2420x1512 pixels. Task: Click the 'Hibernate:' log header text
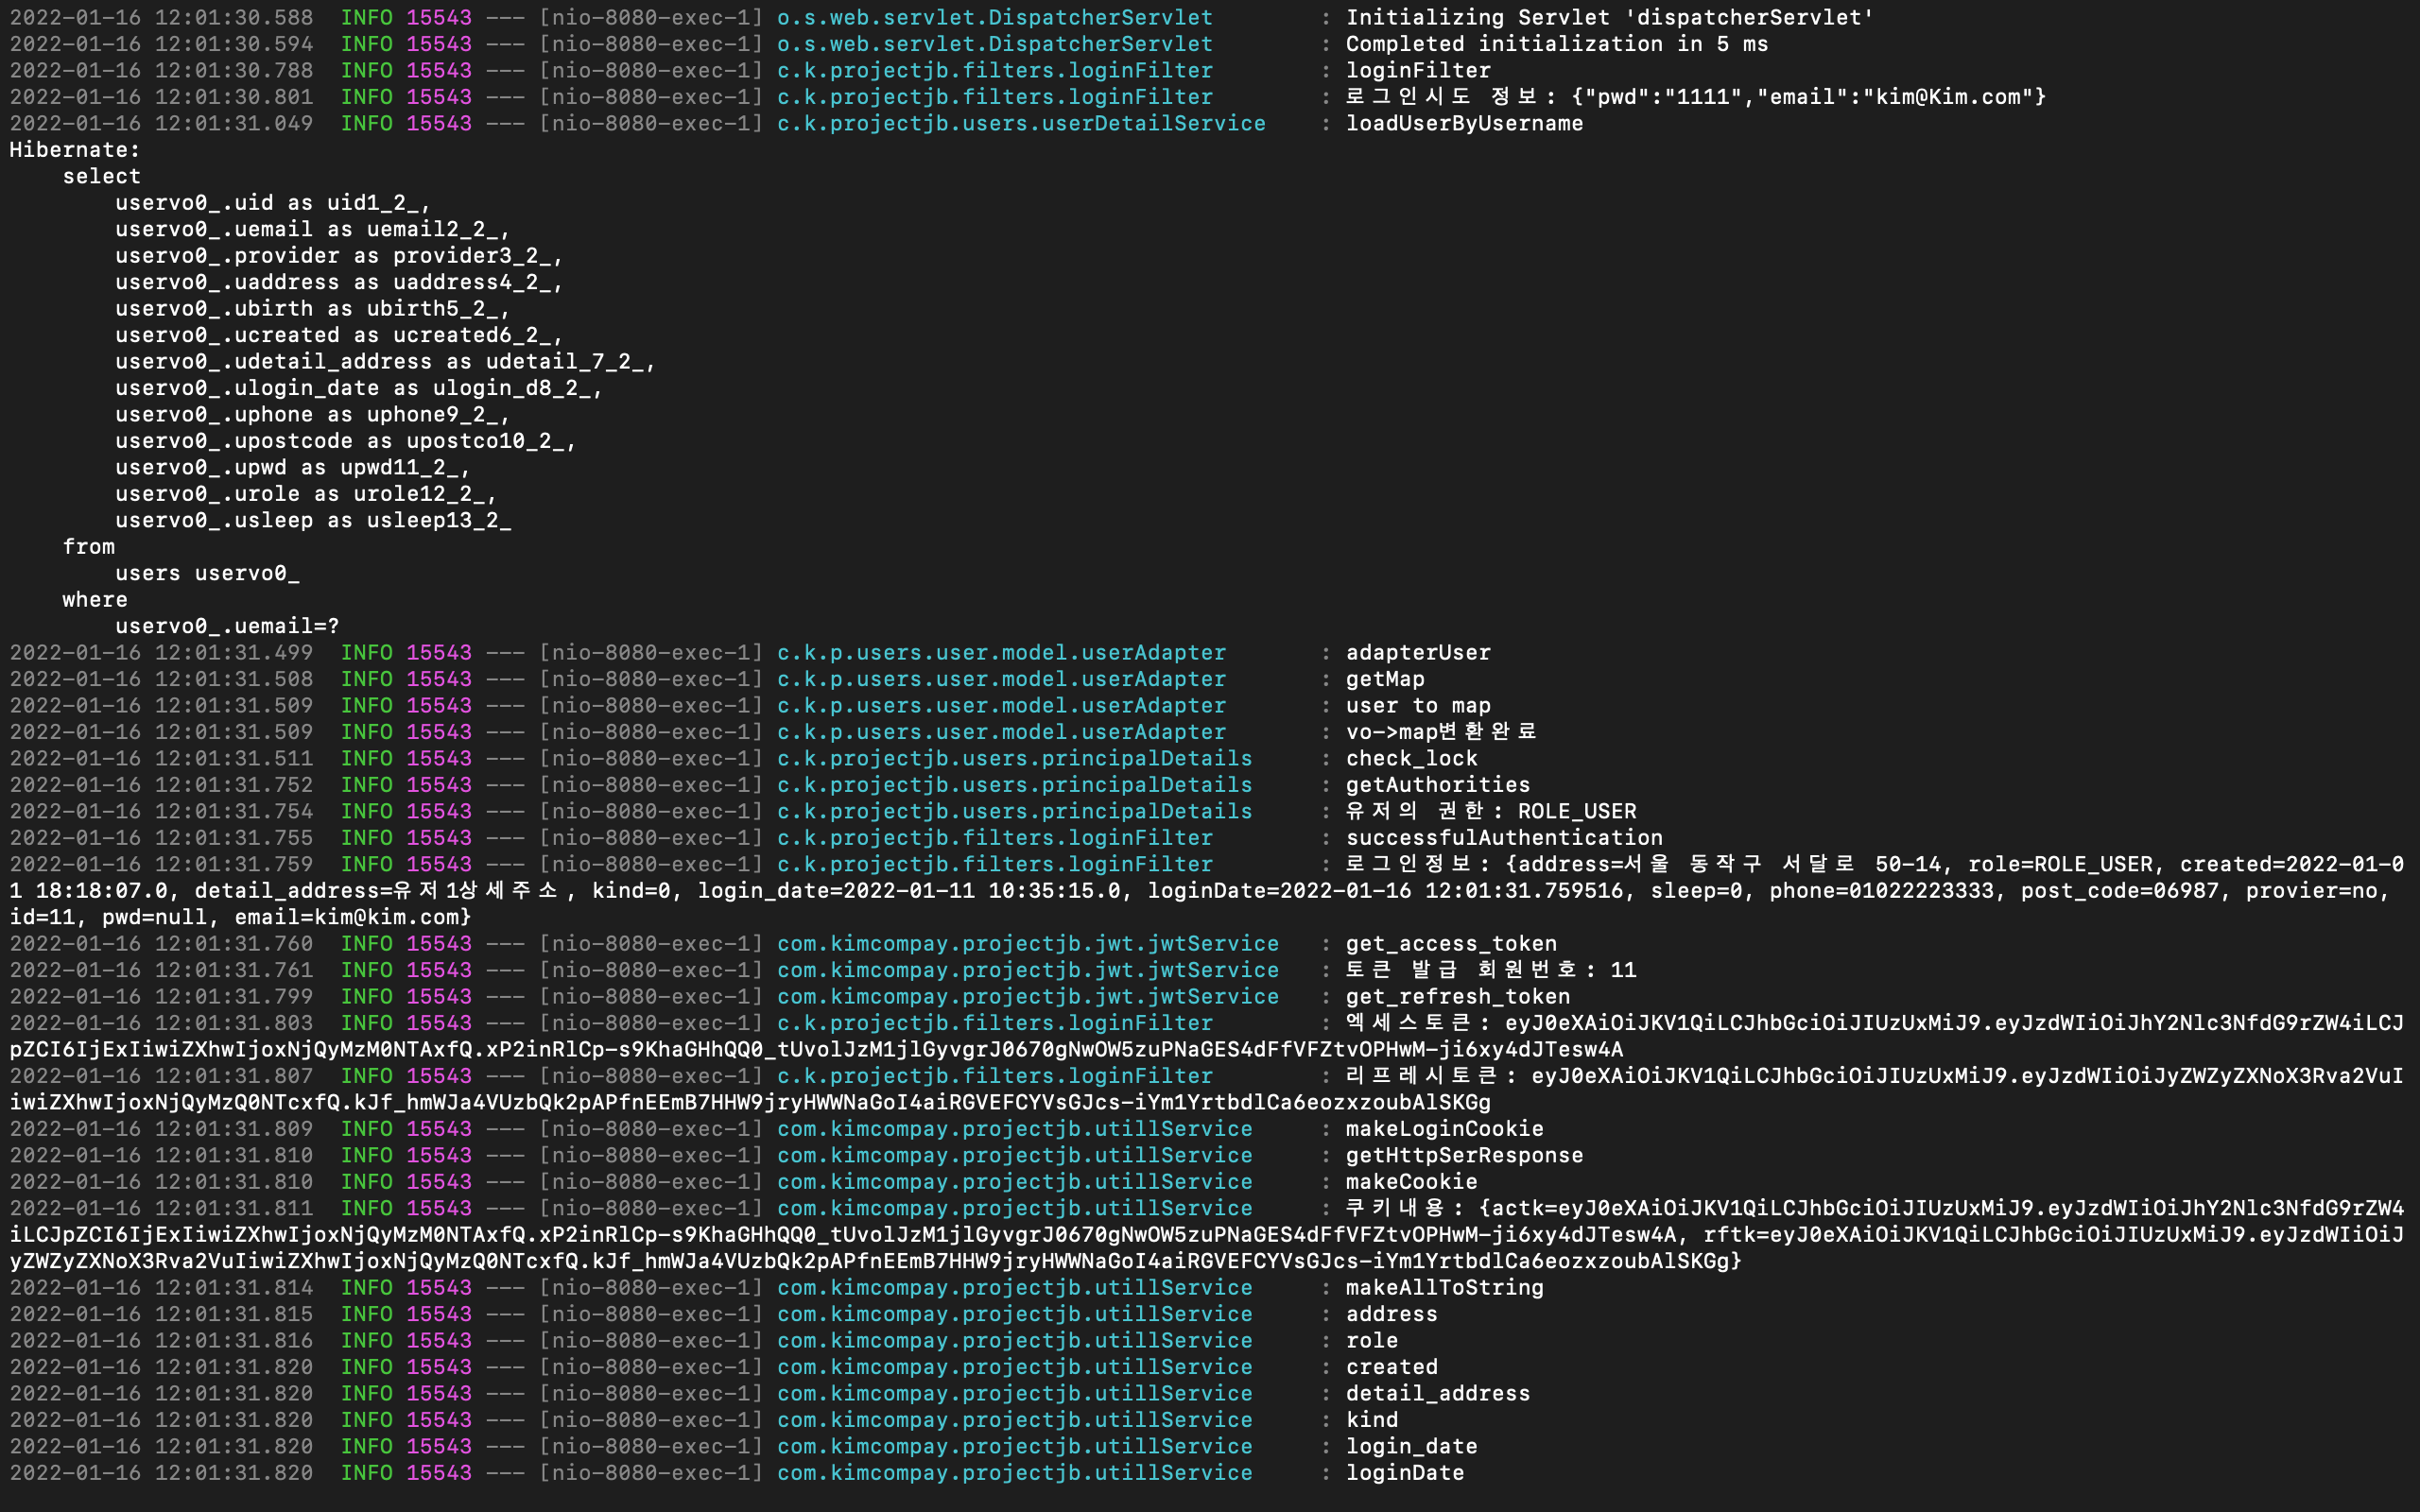point(75,150)
